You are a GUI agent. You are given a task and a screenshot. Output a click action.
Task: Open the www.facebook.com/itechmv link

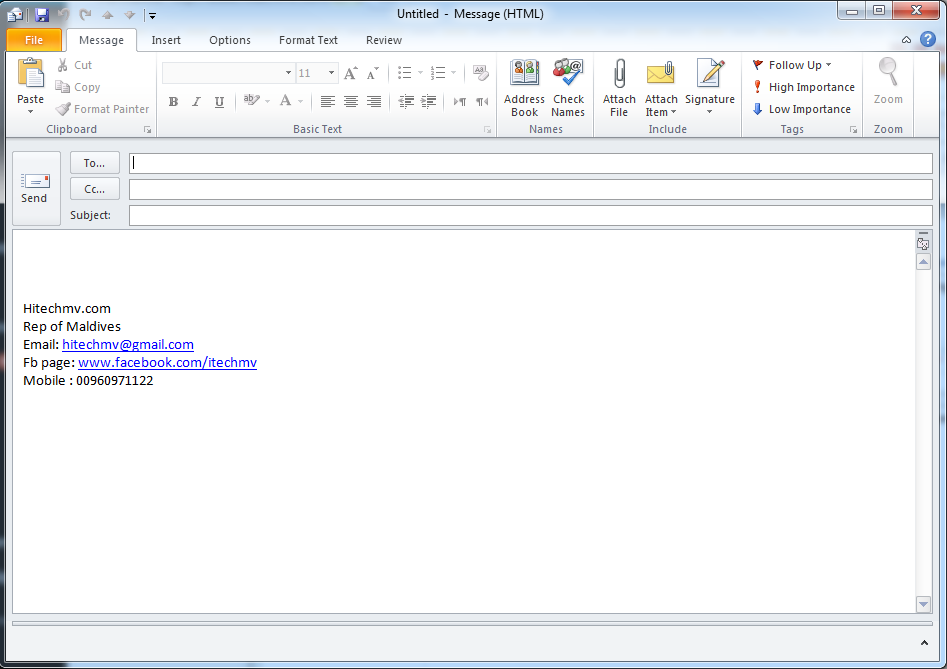coord(167,363)
